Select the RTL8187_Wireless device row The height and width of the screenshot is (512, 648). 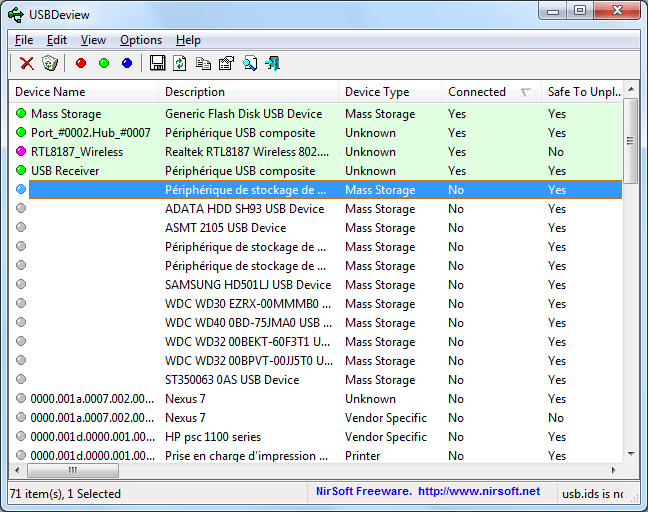tap(77, 152)
